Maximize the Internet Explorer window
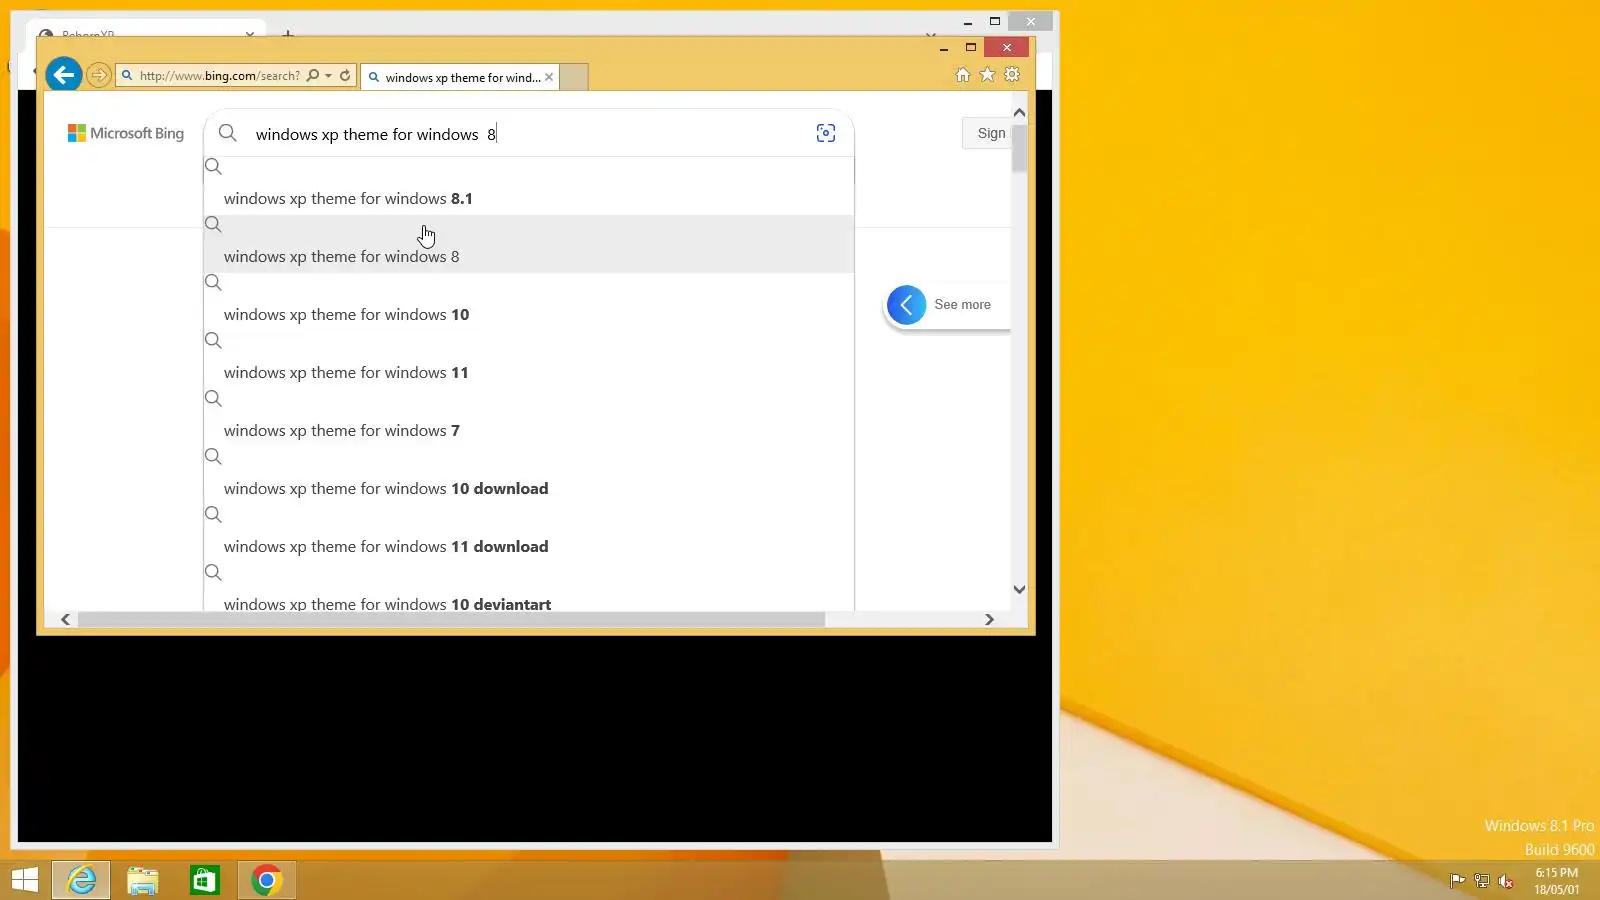The width and height of the screenshot is (1600, 900). (970, 48)
